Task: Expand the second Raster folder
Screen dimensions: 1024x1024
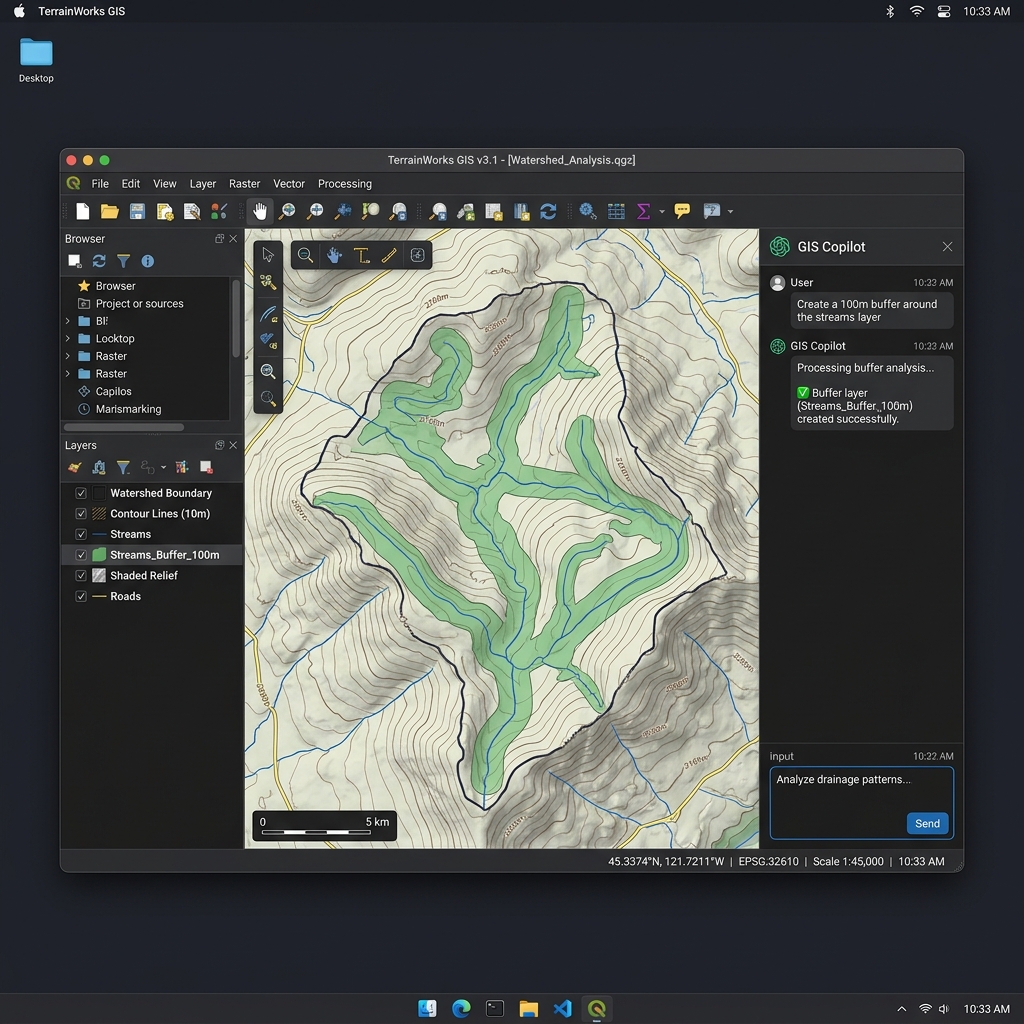Action: (67, 374)
